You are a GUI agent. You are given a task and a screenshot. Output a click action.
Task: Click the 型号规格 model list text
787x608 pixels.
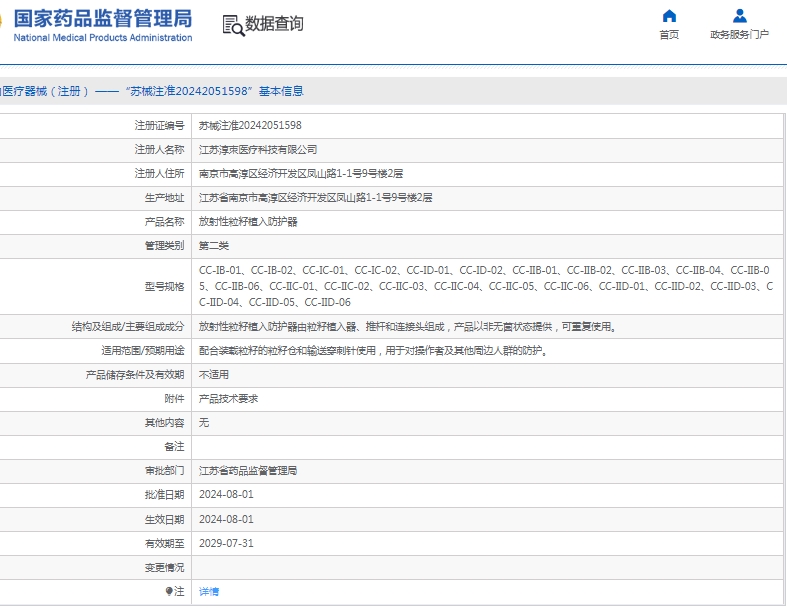484,286
